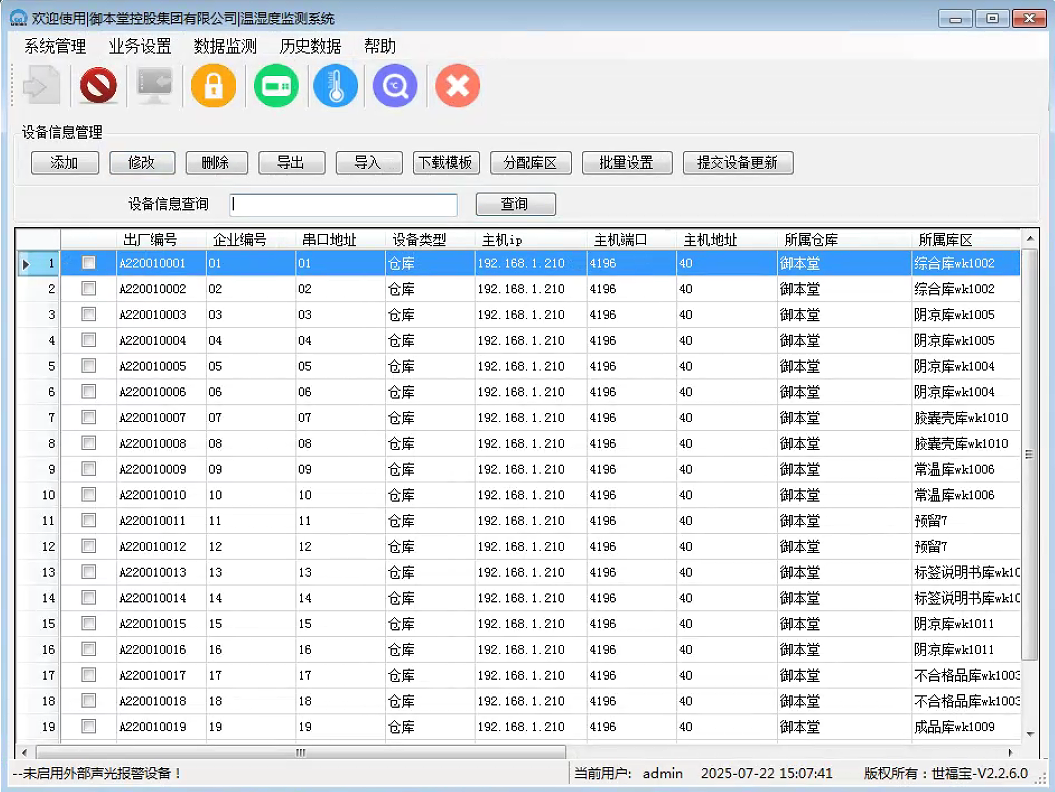The width and height of the screenshot is (1055, 792).
Task: Open the purple temperature search icon
Action: tap(395, 86)
